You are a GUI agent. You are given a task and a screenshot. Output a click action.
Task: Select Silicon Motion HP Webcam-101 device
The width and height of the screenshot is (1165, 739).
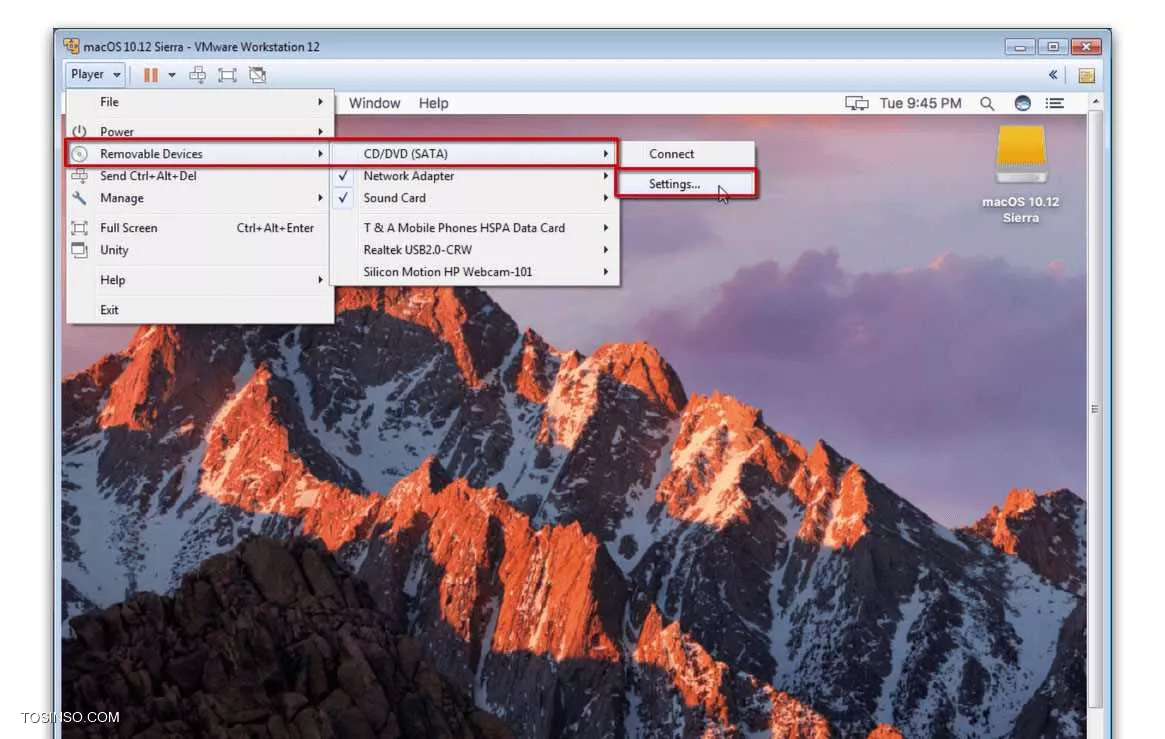click(475, 272)
